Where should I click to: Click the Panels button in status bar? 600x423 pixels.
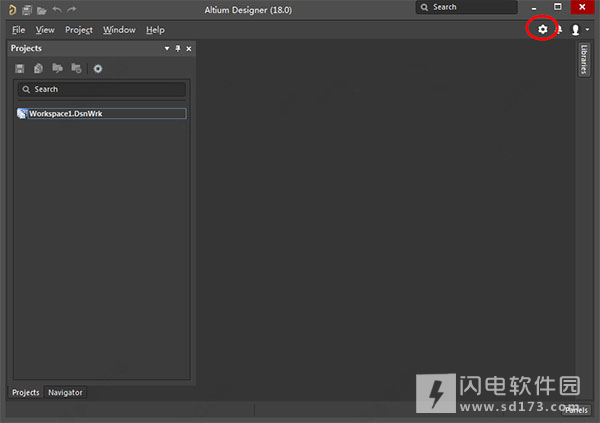[x=576, y=410]
